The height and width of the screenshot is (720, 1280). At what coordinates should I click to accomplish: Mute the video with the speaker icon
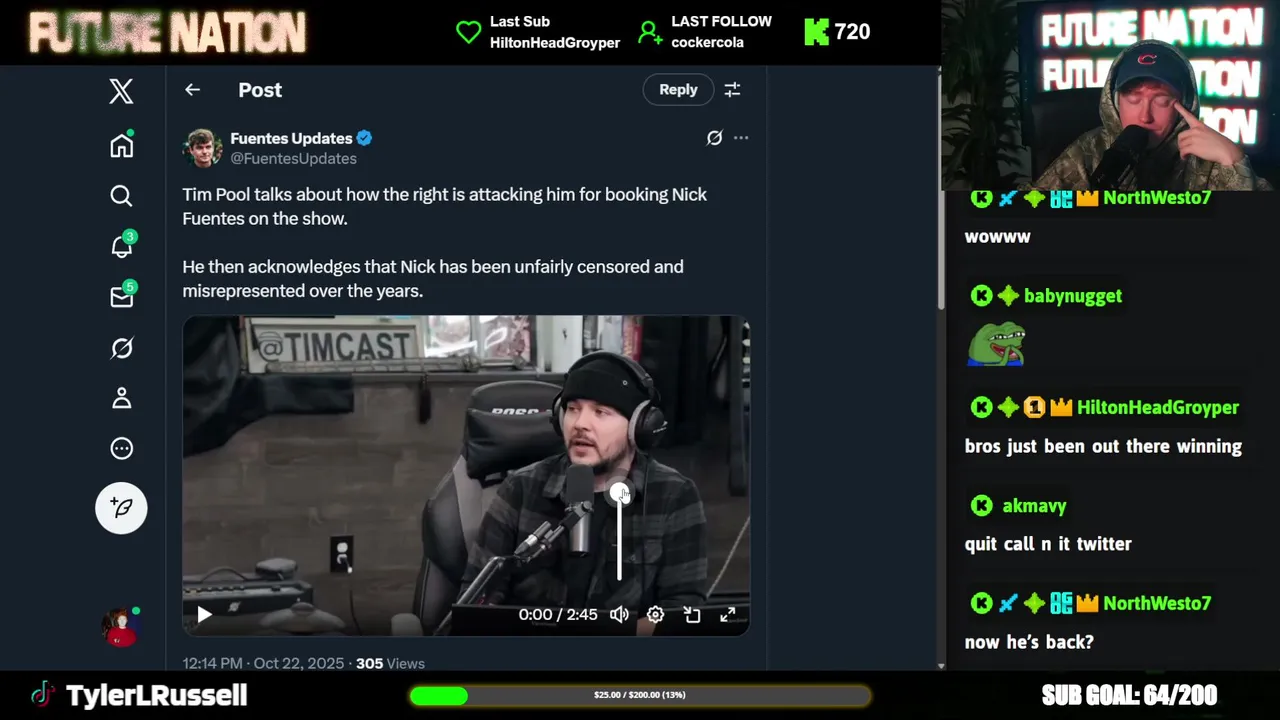click(x=619, y=615)
